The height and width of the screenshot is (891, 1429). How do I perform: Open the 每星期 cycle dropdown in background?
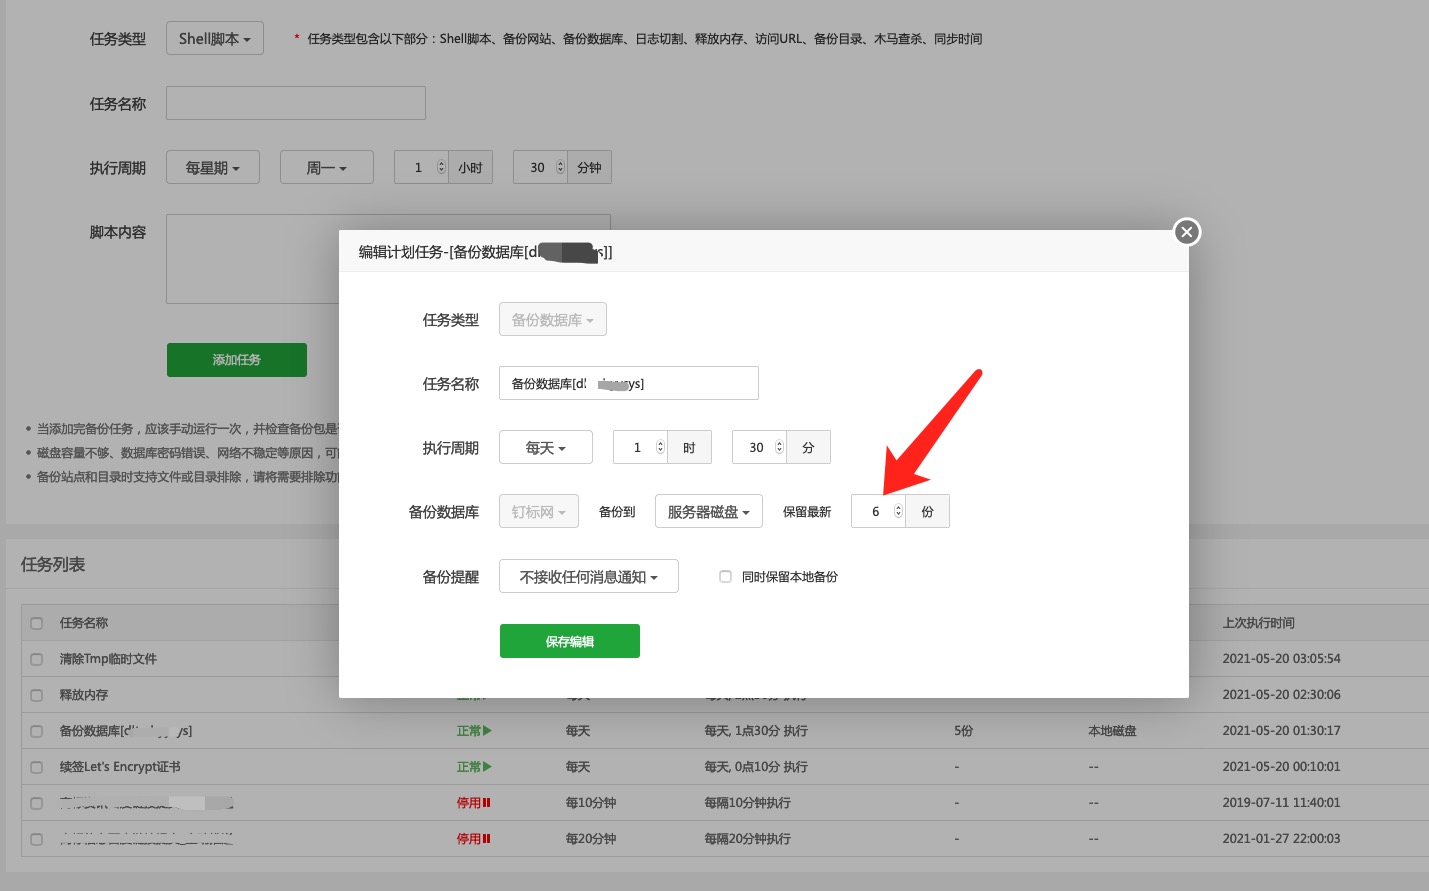tap(213, 167)
